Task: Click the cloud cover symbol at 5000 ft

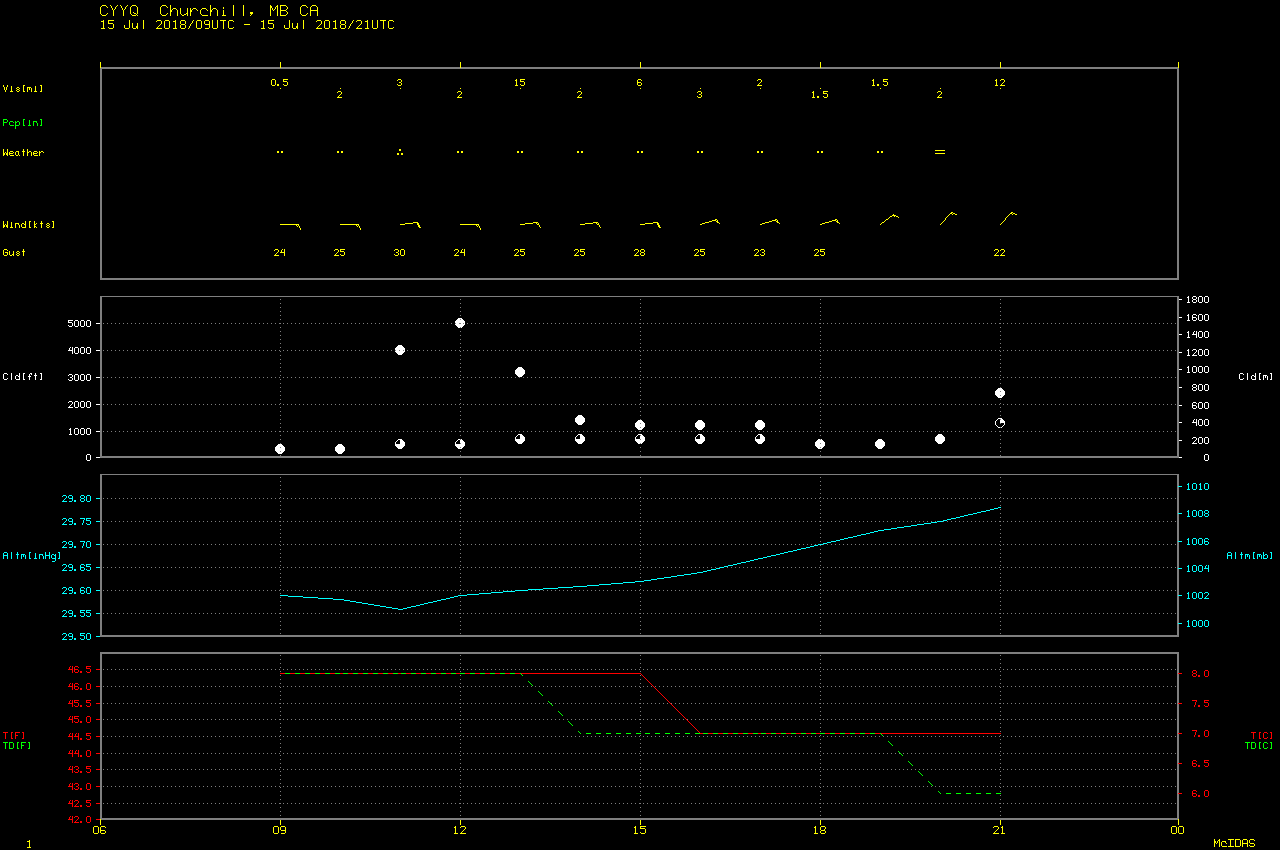Action: pyautogui.click(x=460, y=323)
